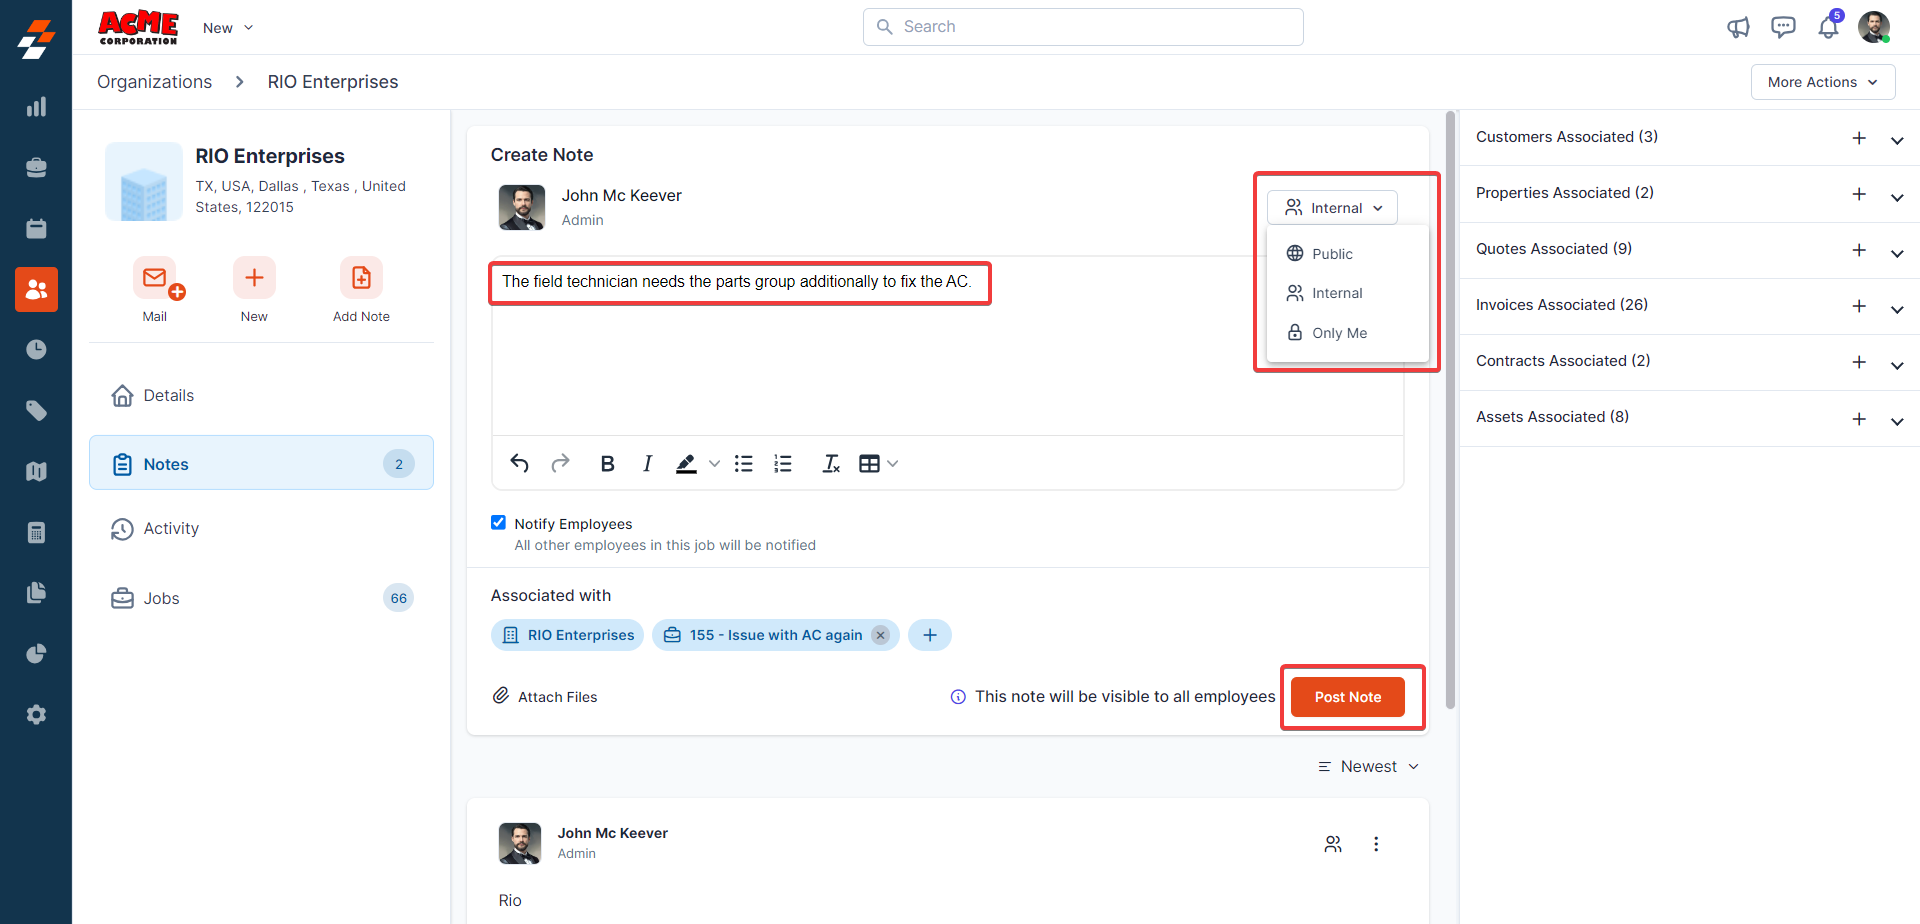
Task: Click Attach Files link
Action: point(545,697)
